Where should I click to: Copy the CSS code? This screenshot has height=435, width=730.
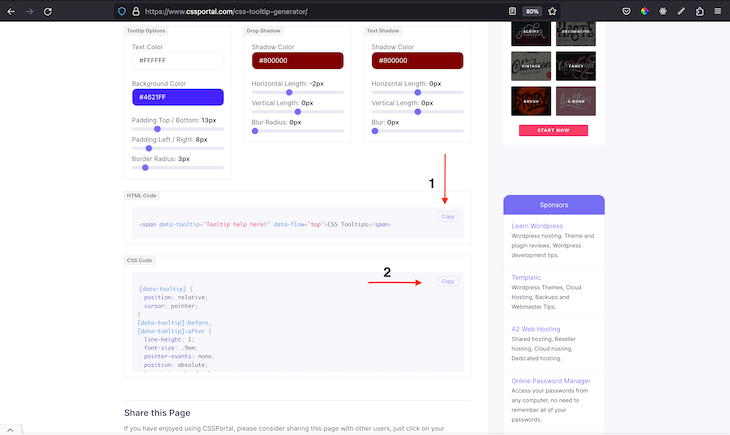click(x=447, y=281)
